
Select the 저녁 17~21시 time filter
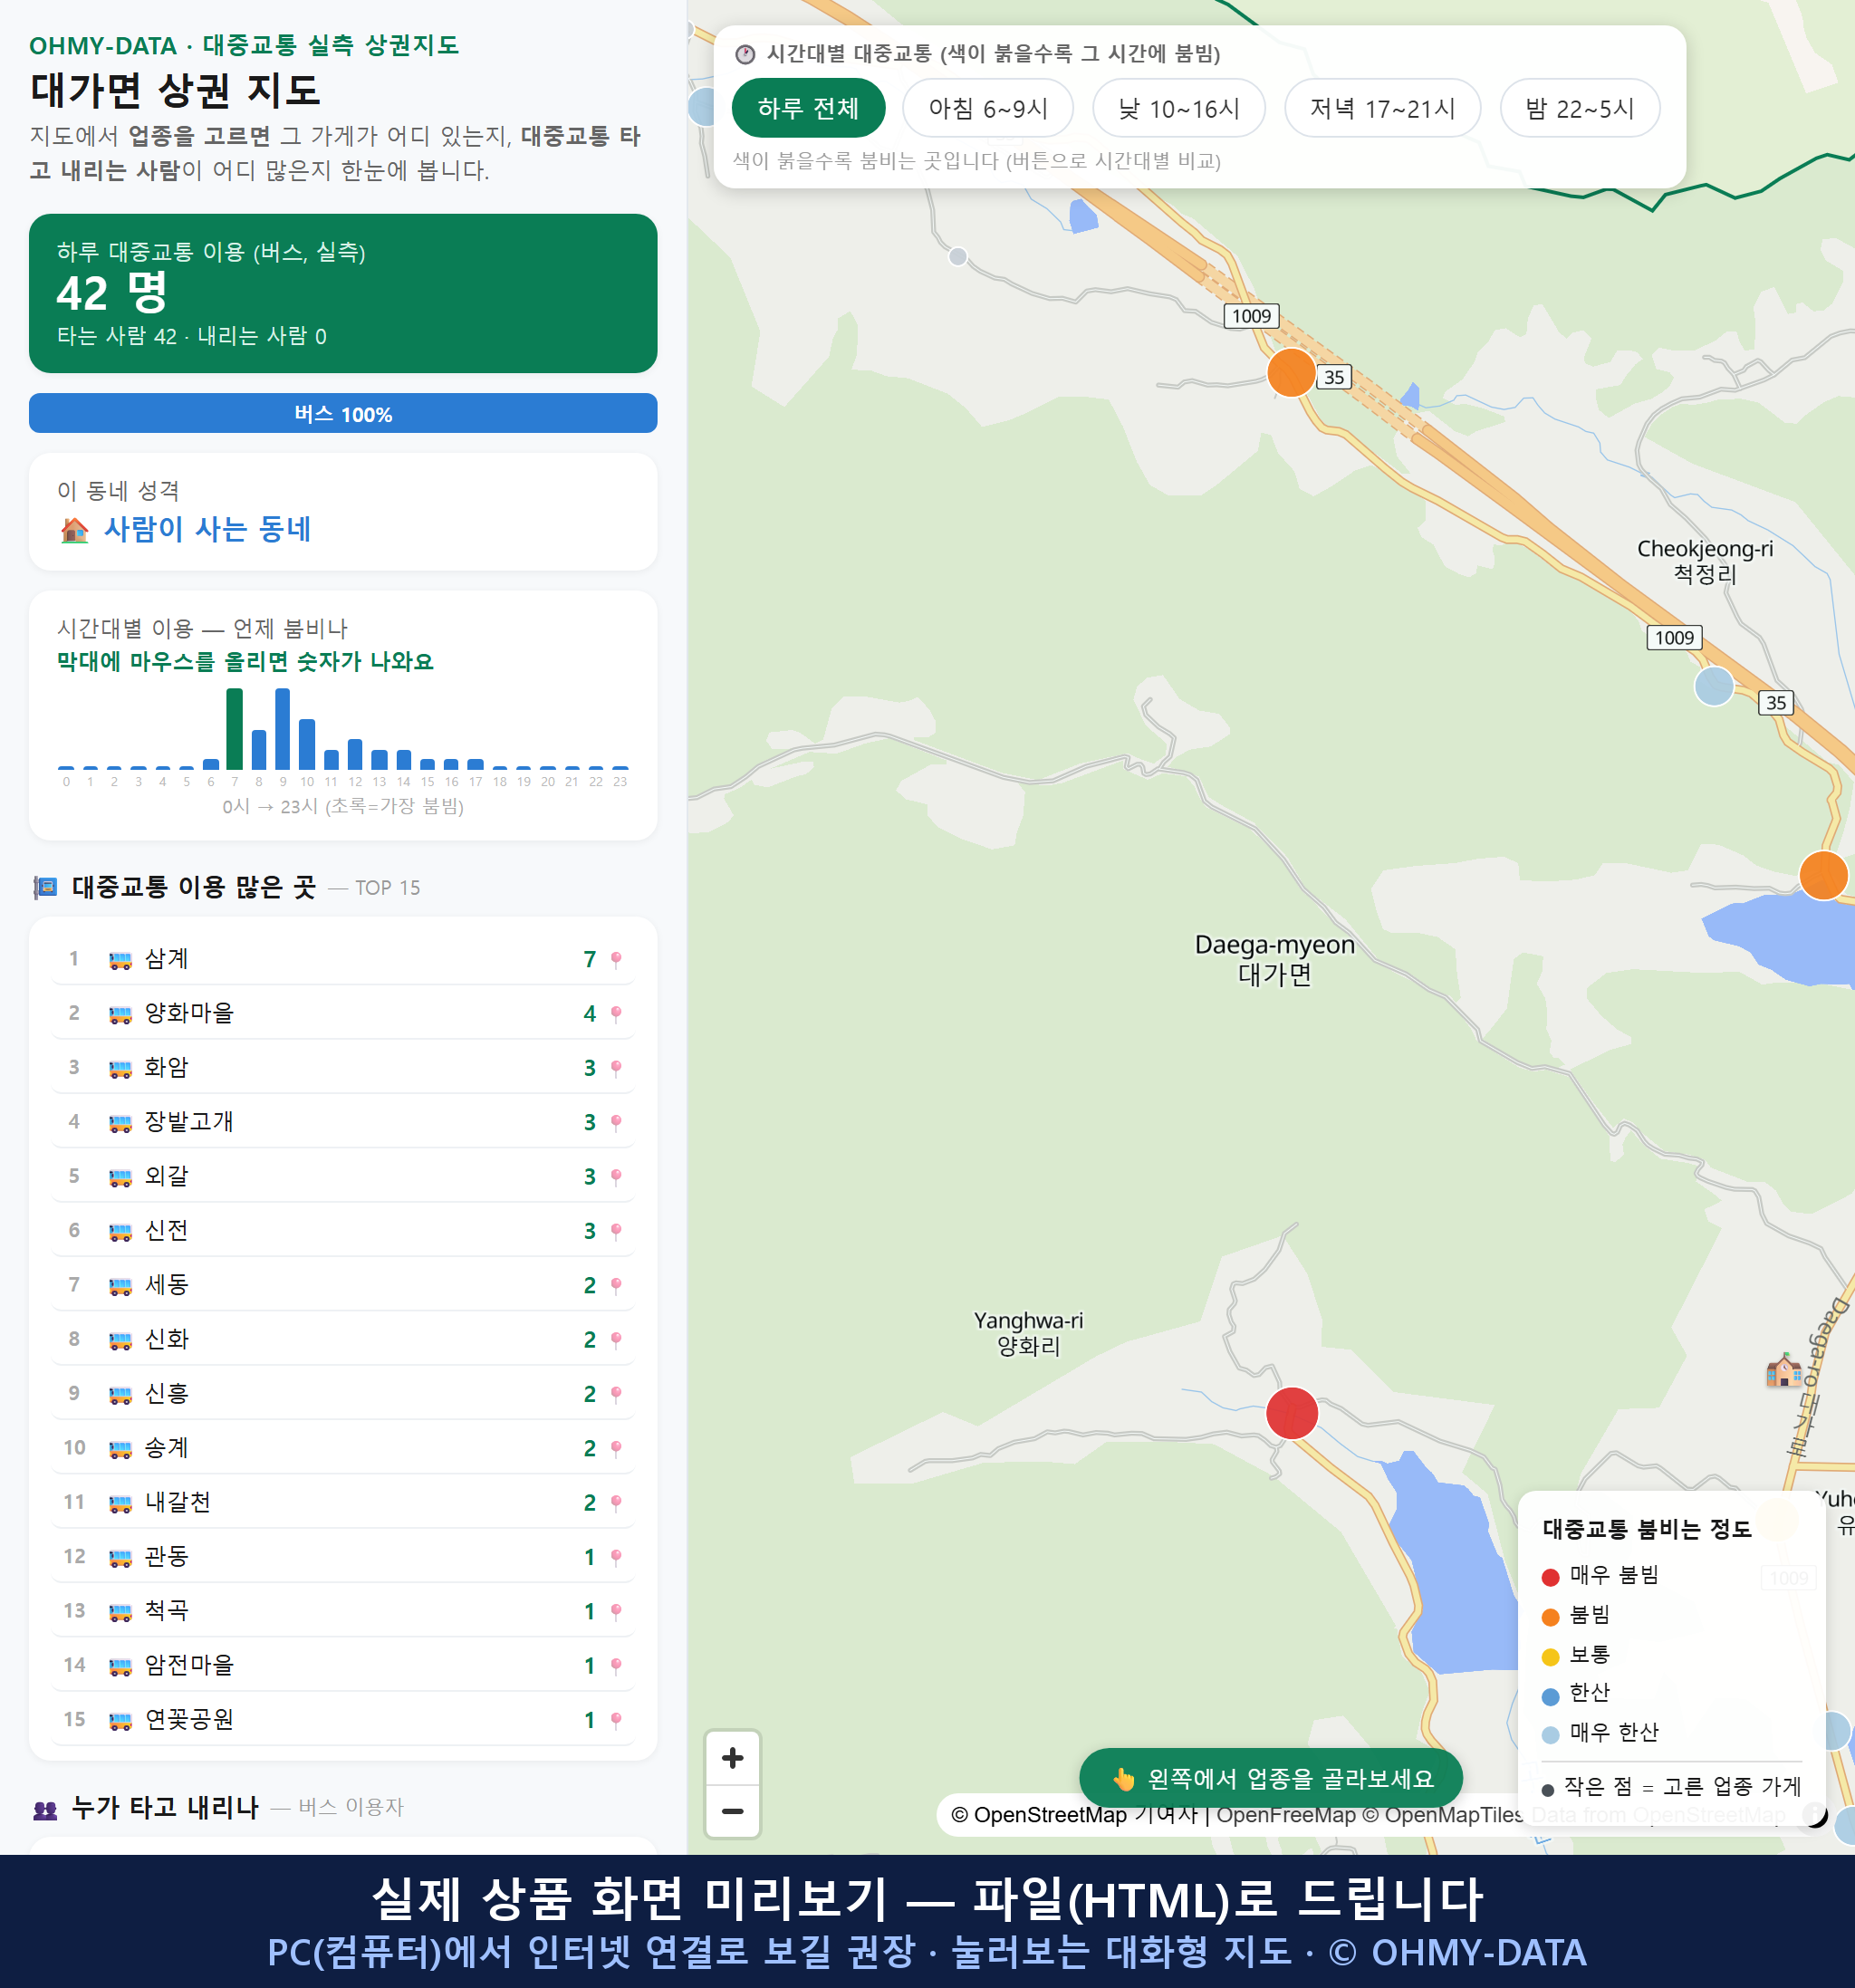coord(1382,108)
